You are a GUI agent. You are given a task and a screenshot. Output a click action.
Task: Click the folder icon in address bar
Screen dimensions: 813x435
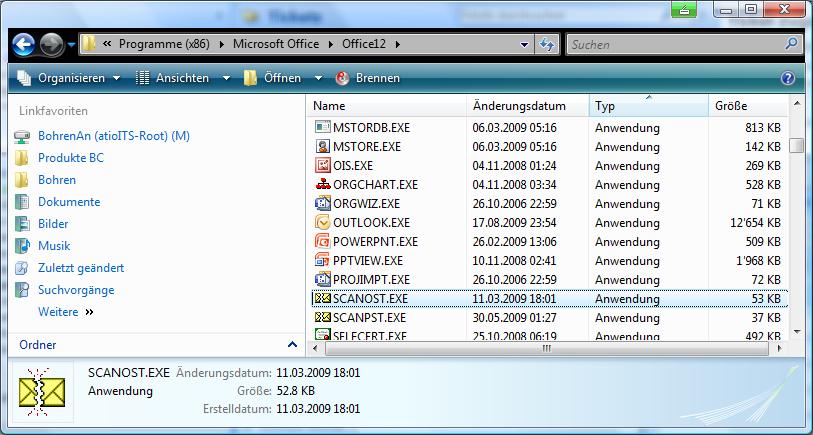[x=89, y=44]
